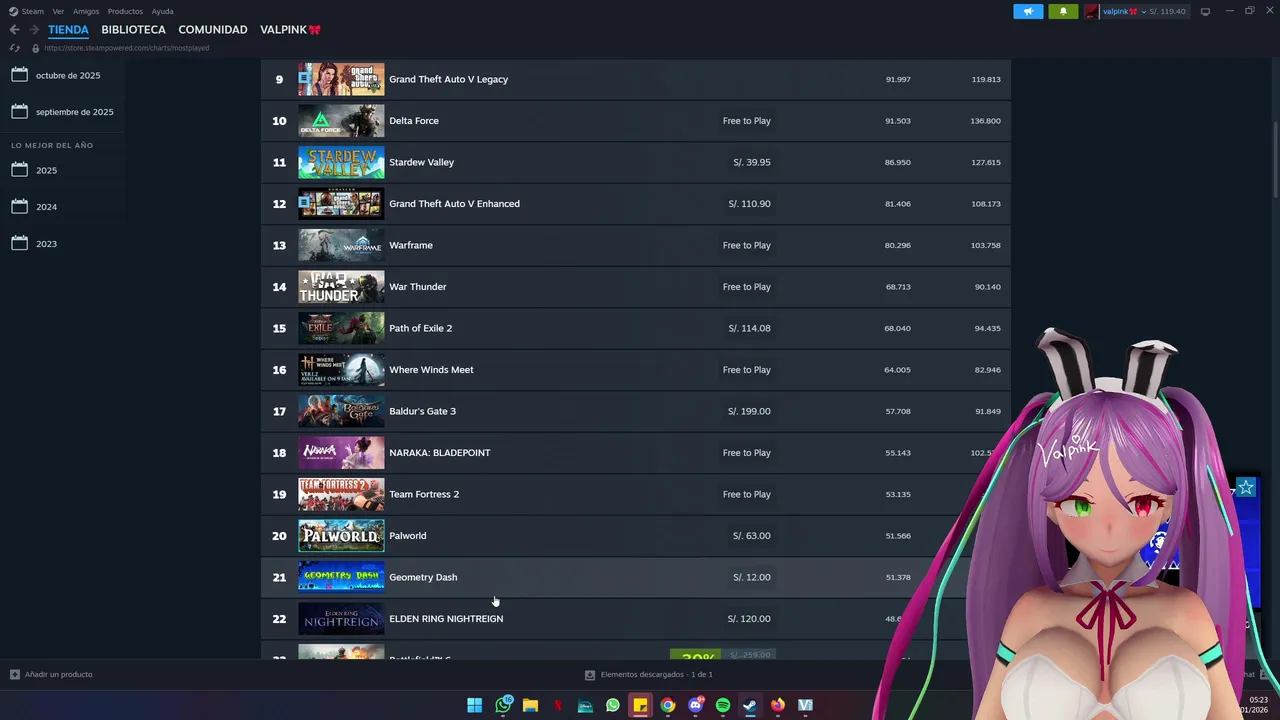Click the calendar icon beside octubre de 2025
The height and width of the screenshot is (720, 1280).
pos(19,75)
